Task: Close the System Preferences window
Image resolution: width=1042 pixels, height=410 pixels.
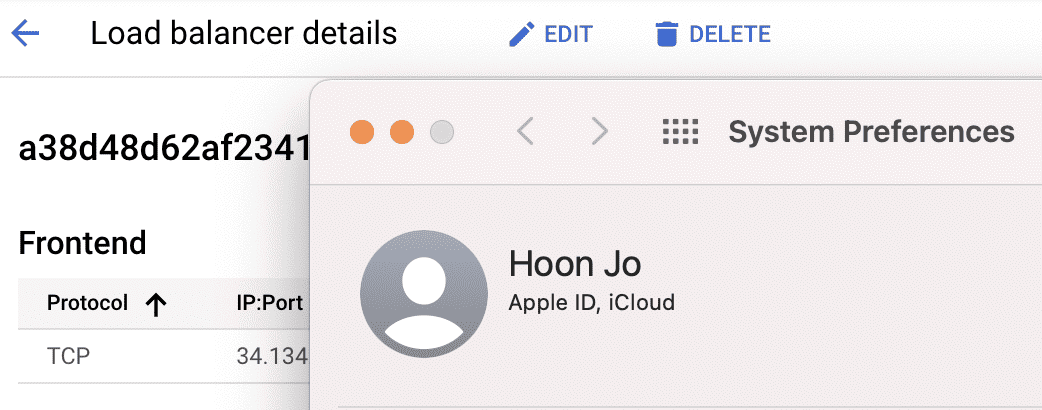Action: tap(362, 132)
